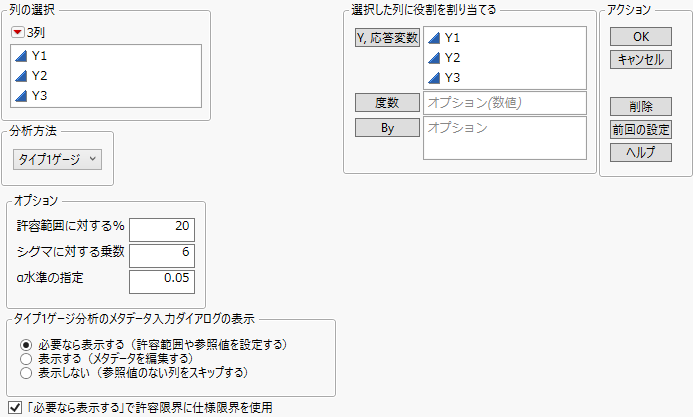Uncheck the 許容限界に仕様限界を使用 checkbox
693x417 pixels.
point(14,407)
